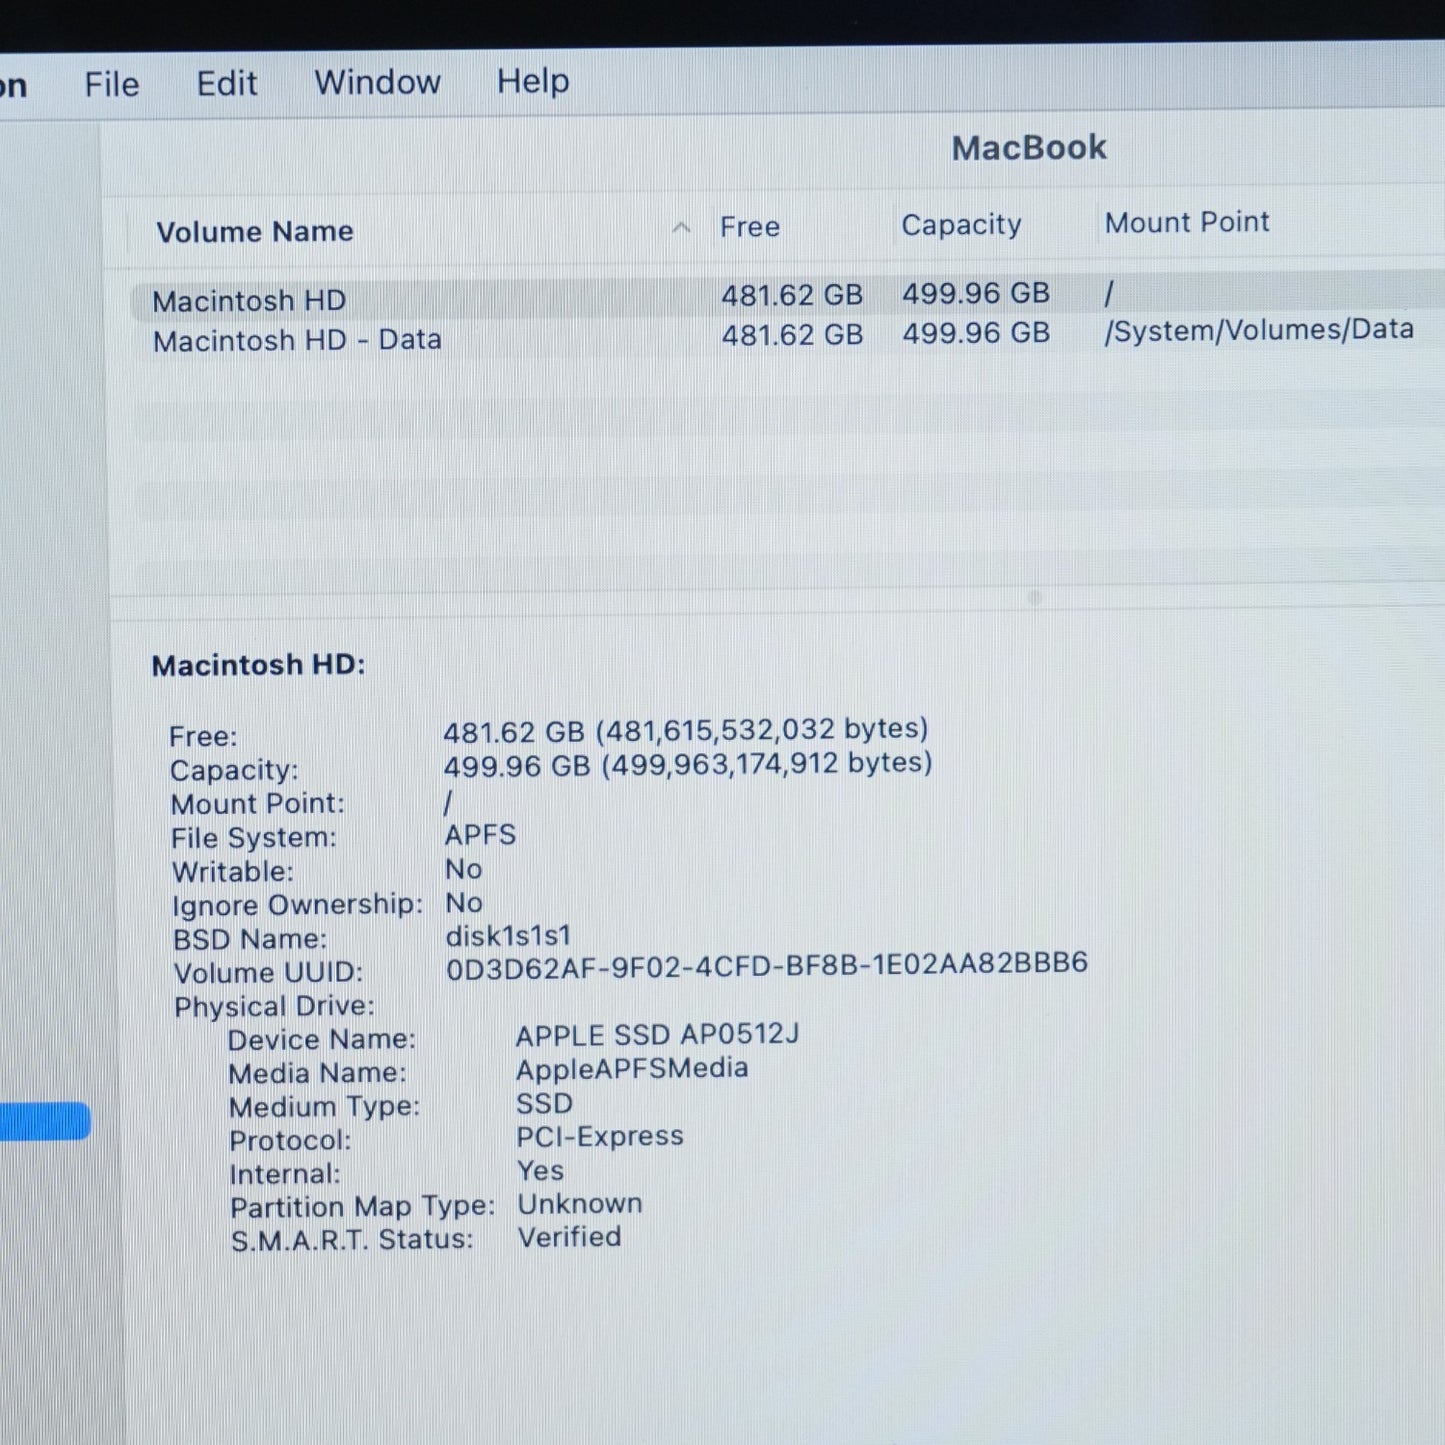Select the Macintosh HD volume row

(x=787, y=298)
